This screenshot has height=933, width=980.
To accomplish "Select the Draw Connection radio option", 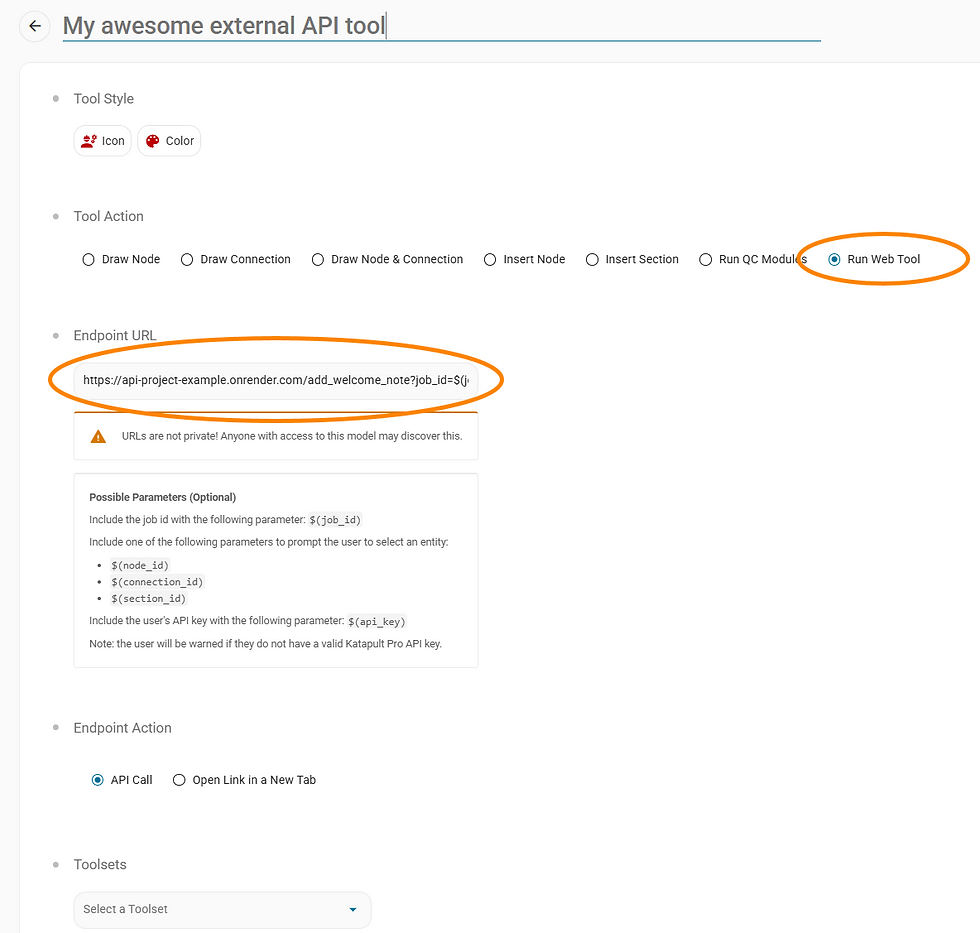I will click(236, 259).
